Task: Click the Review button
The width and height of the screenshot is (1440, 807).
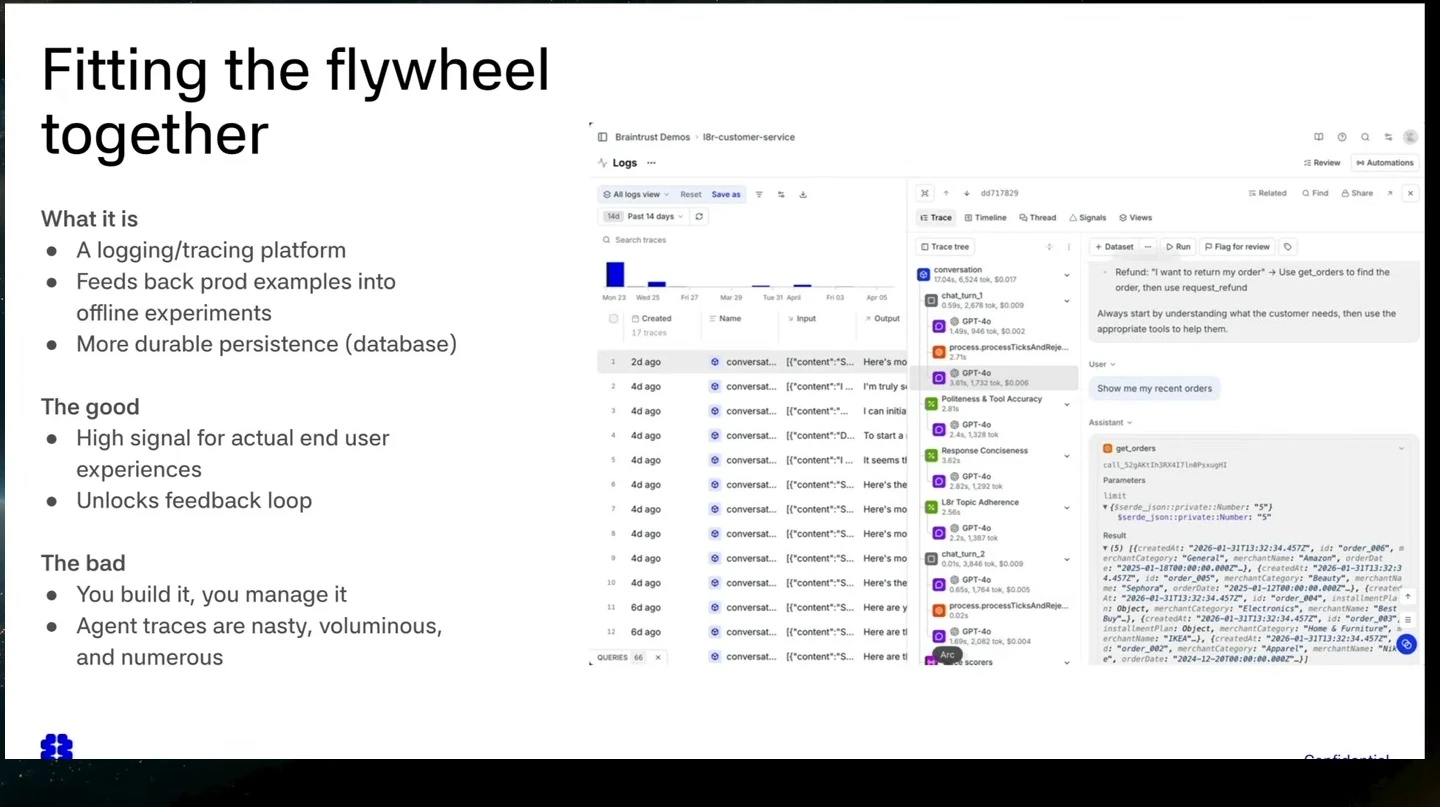Action: [1322, 162]
